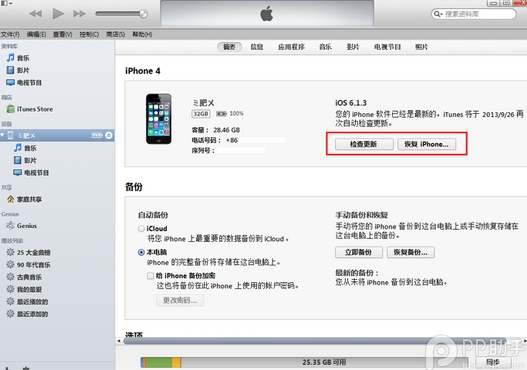Switch to the 信息 tab
This screenshot has height=370, width=527.
pos(257,47)
